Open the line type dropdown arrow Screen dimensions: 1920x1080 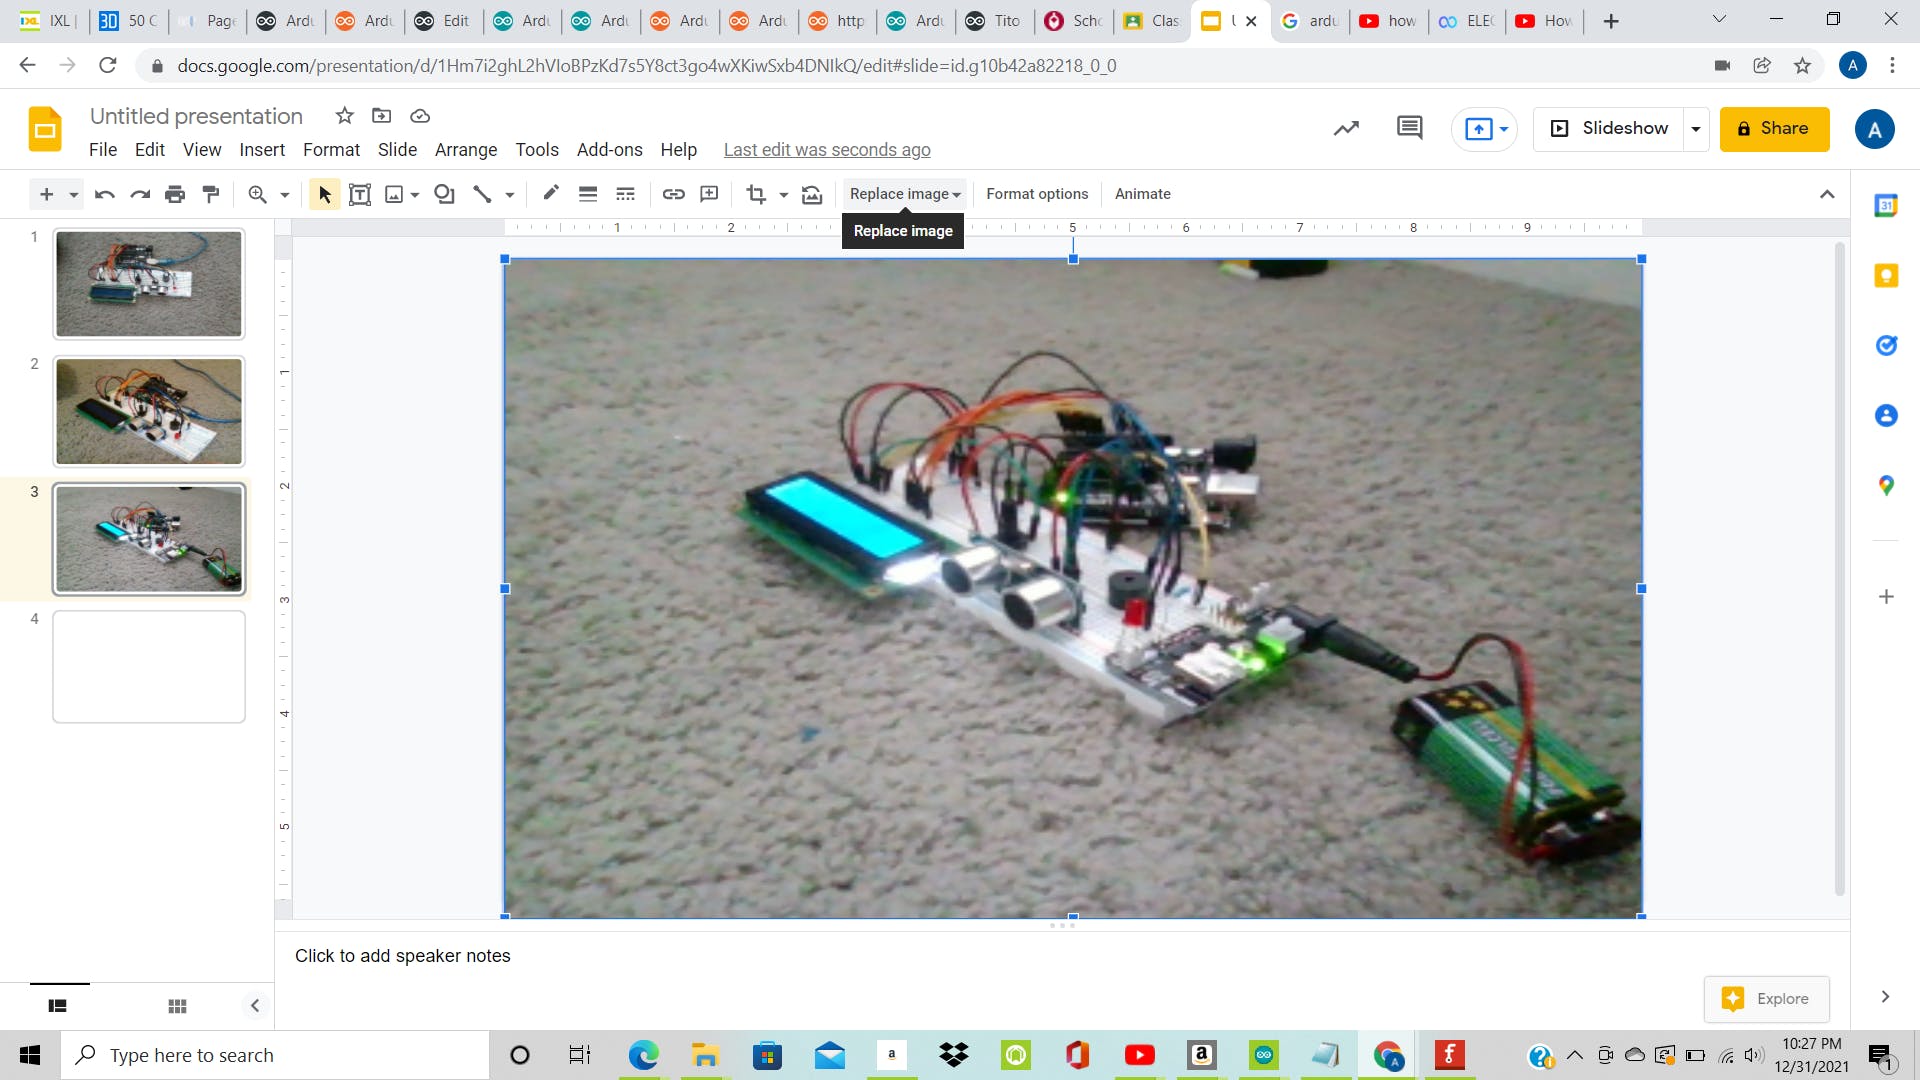(x=510, y=195)
